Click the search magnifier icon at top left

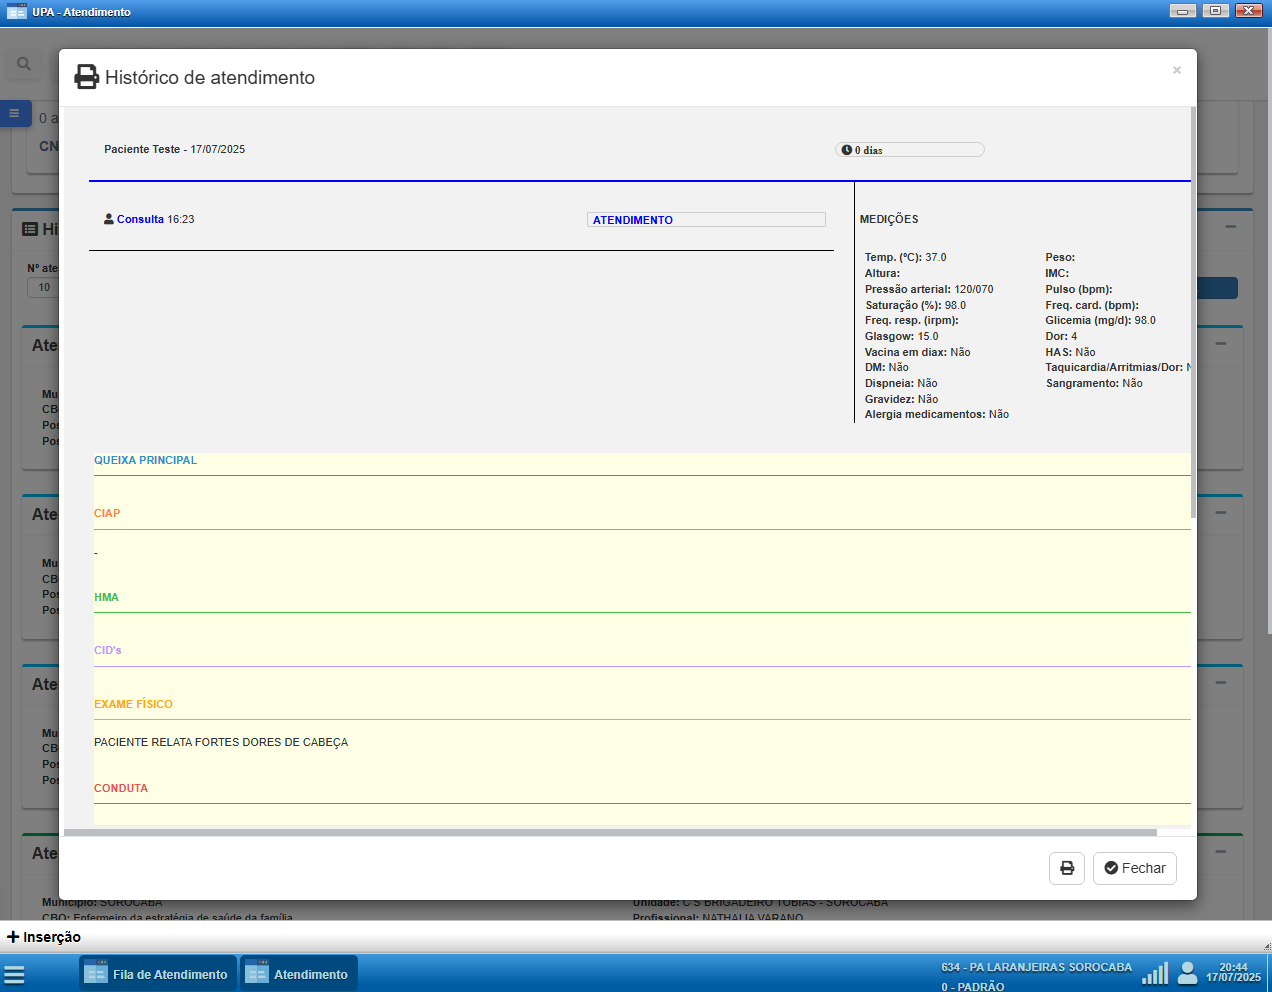[x=24, y=64]
